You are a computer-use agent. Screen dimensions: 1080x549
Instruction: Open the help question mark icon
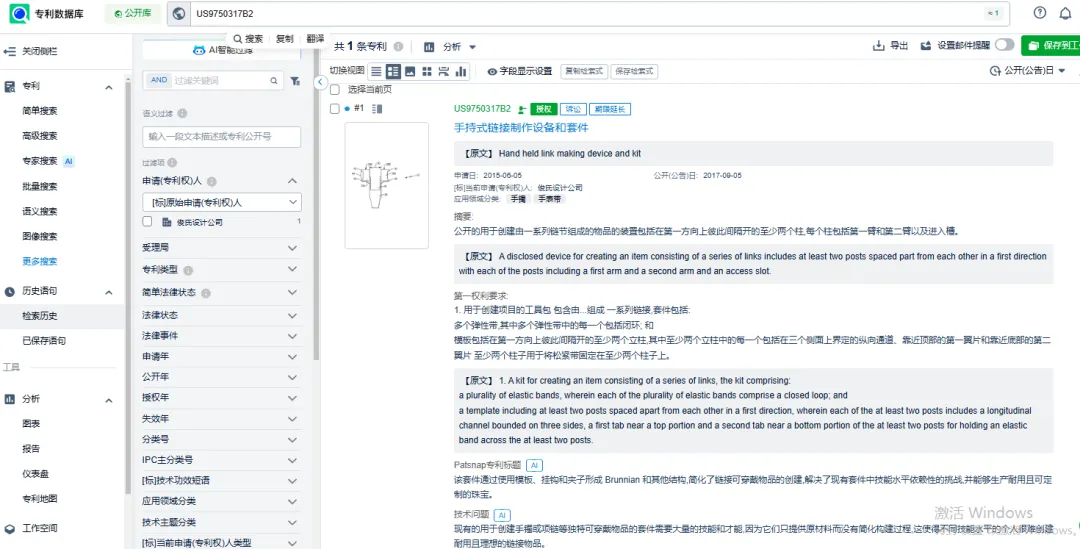coord(1040,13)
